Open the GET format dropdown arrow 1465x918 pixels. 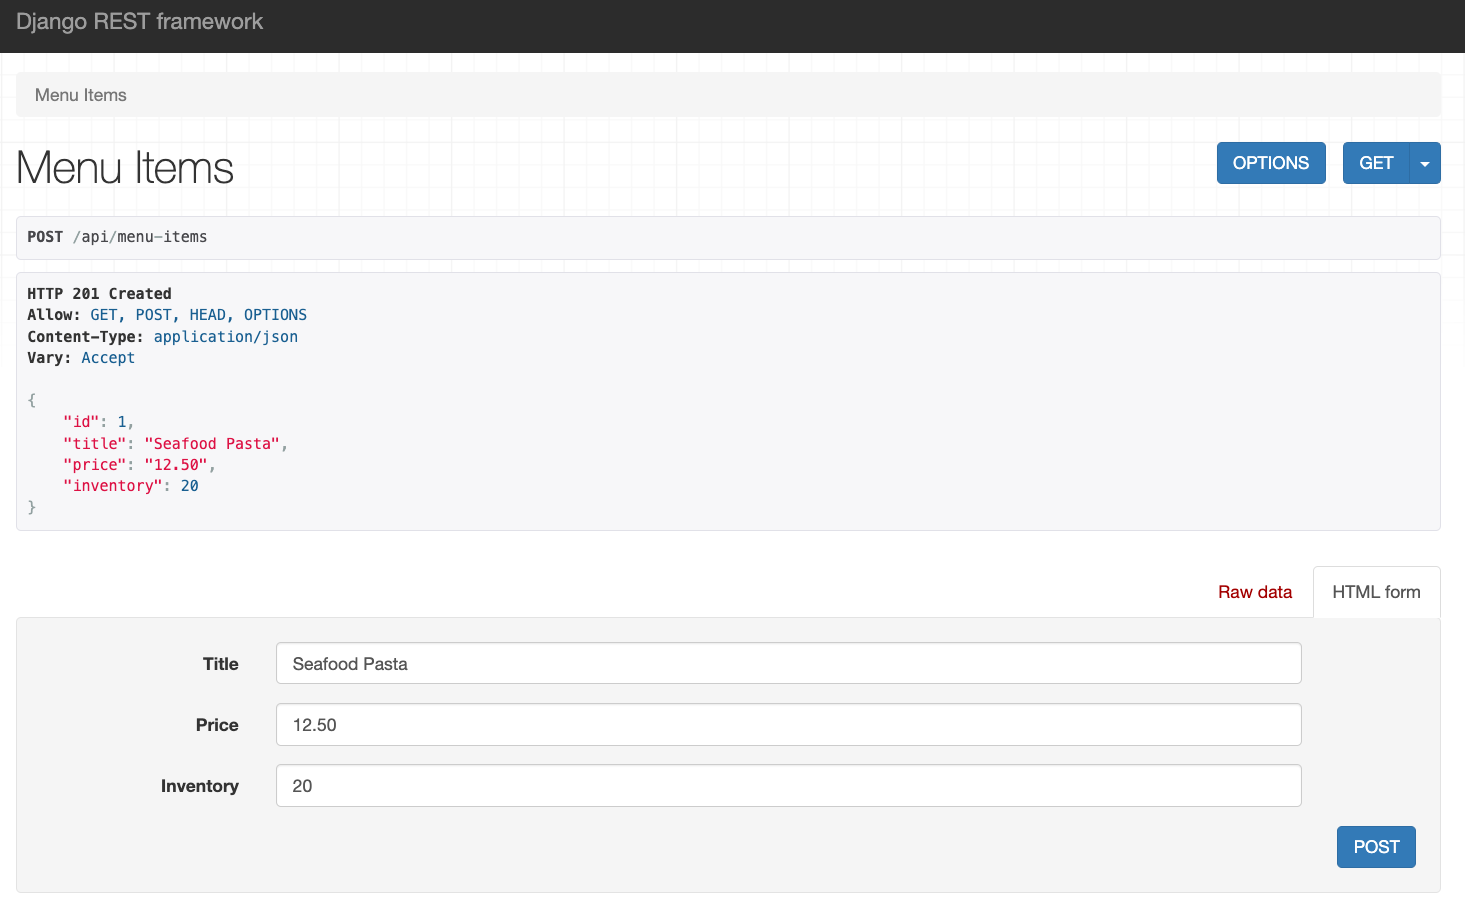coord(1425,162)
